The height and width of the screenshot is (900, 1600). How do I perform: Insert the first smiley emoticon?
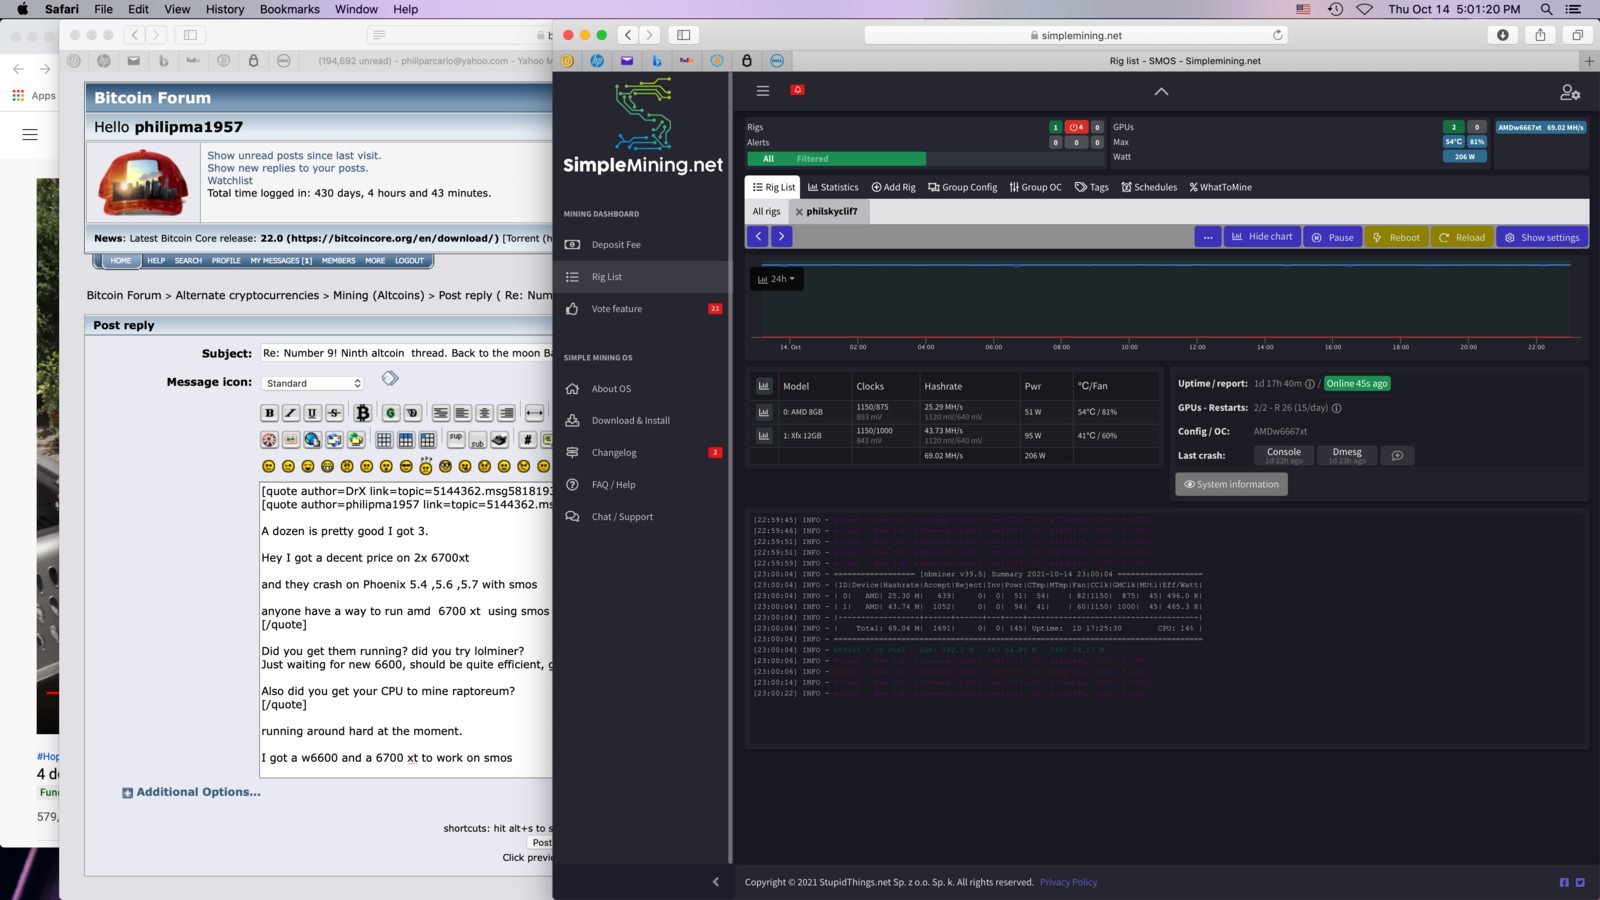pyautogui.click(x=268, y=466)
